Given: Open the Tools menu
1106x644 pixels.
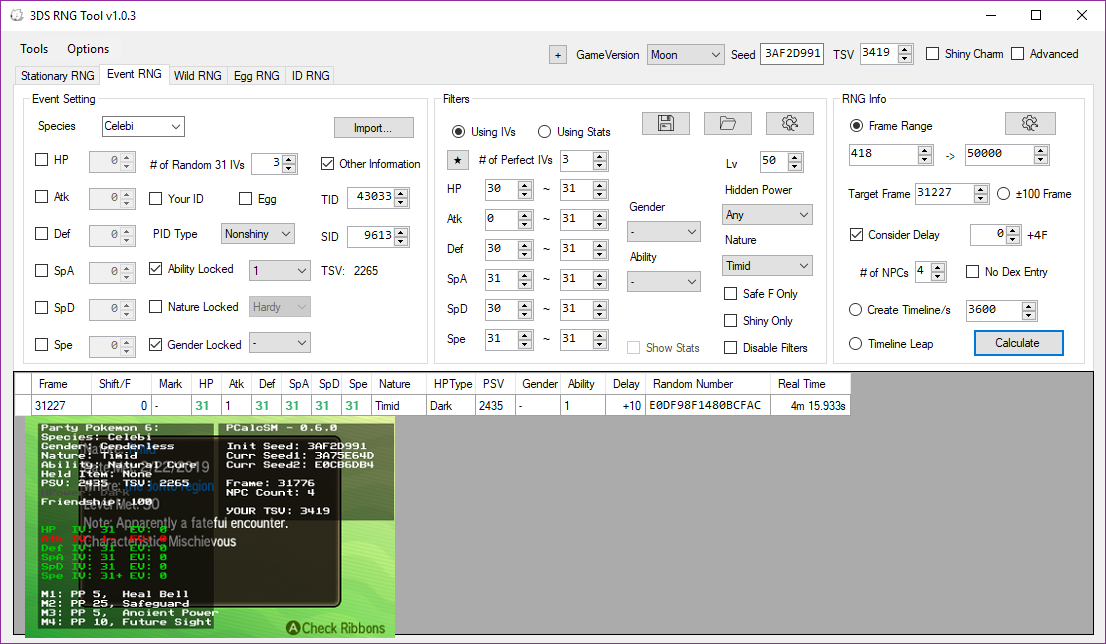Looking at the screenshot, I should 34,49.
